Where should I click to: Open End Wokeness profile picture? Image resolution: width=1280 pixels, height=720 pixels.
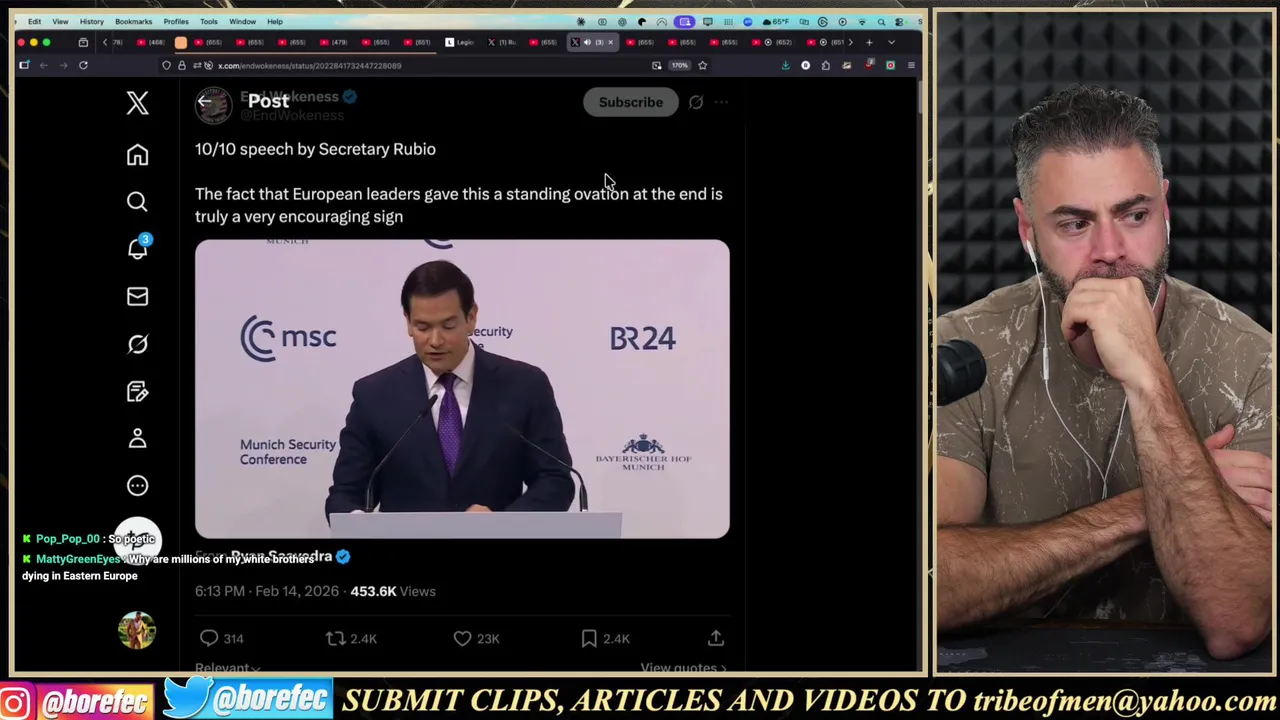213,105
